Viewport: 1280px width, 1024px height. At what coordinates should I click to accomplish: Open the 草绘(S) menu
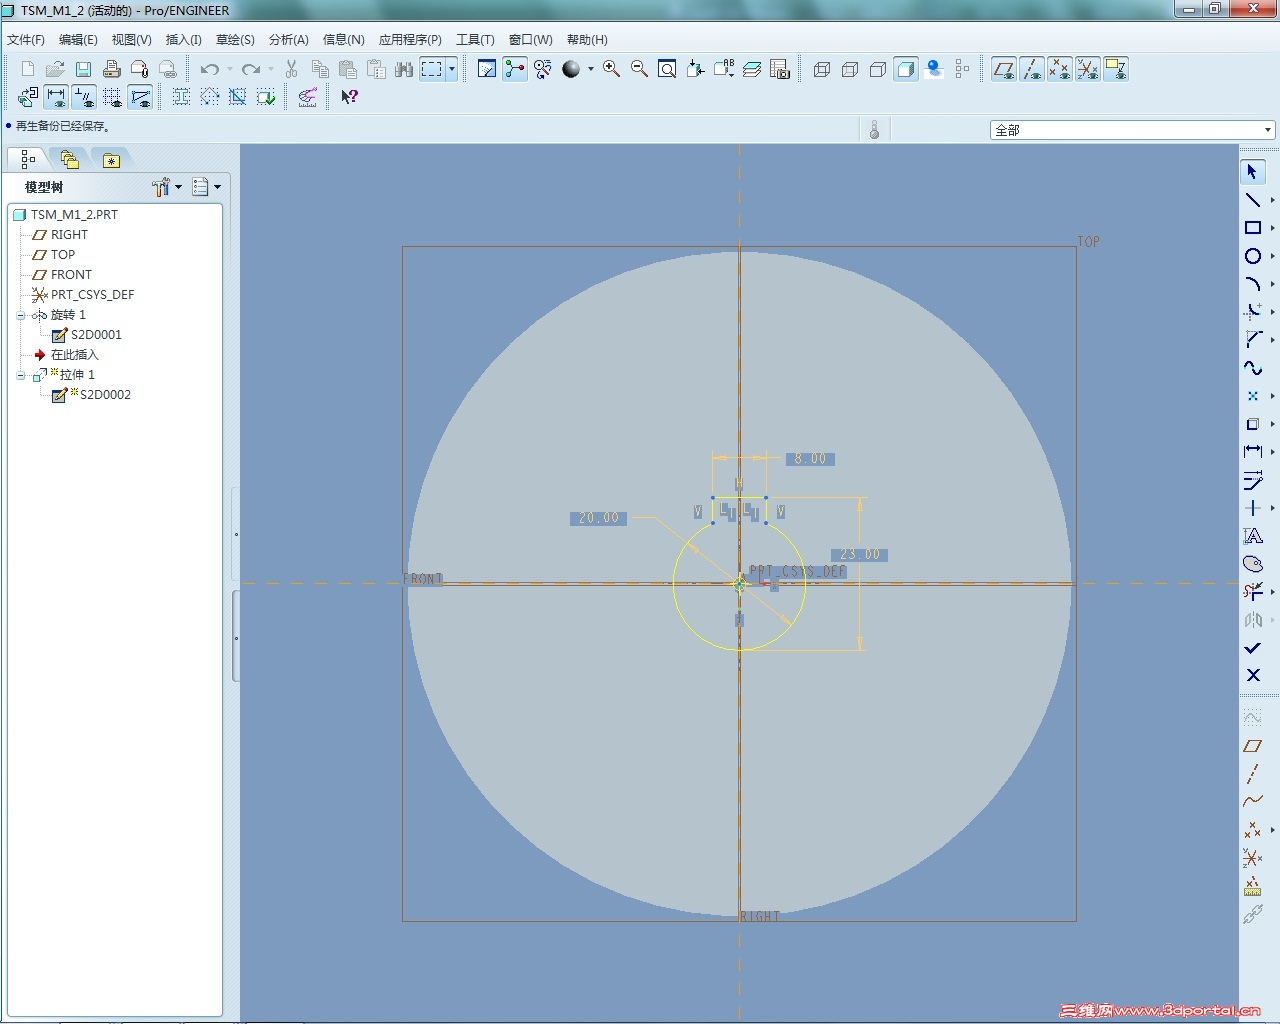235,40
